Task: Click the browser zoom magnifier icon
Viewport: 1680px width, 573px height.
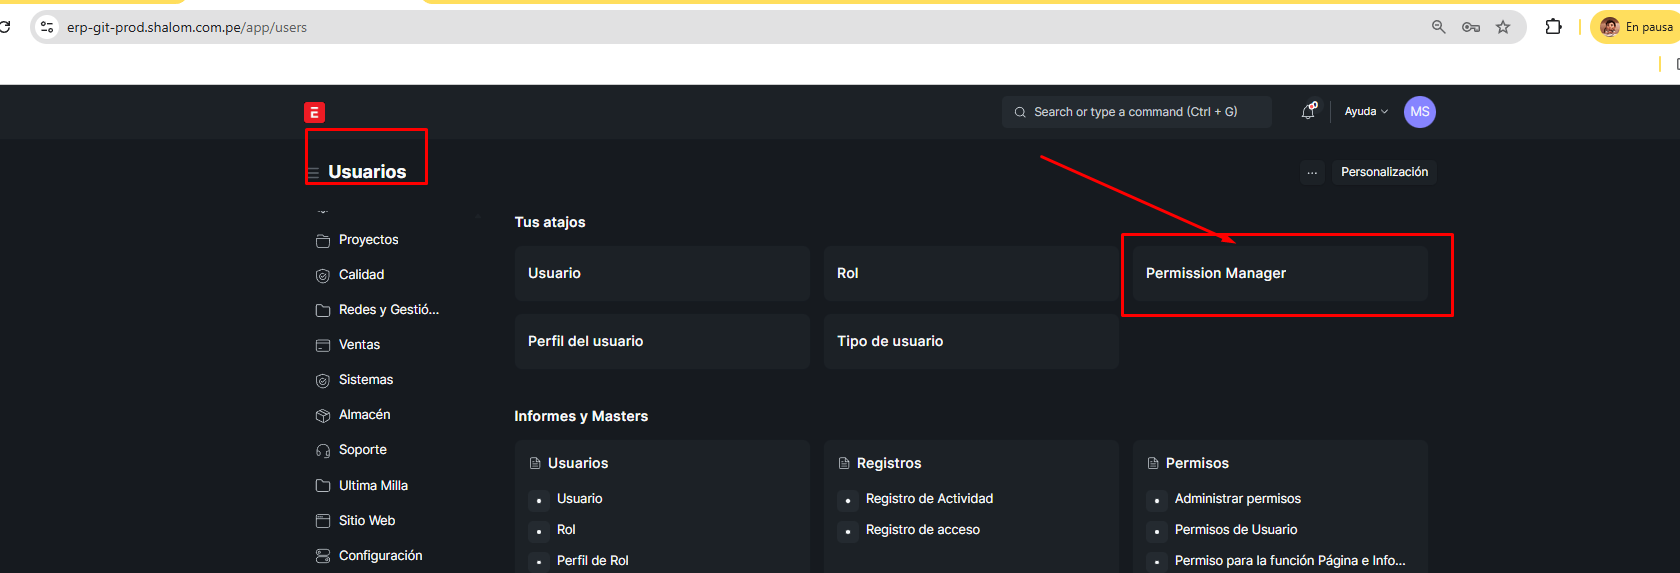Action: pos(1438,27)
